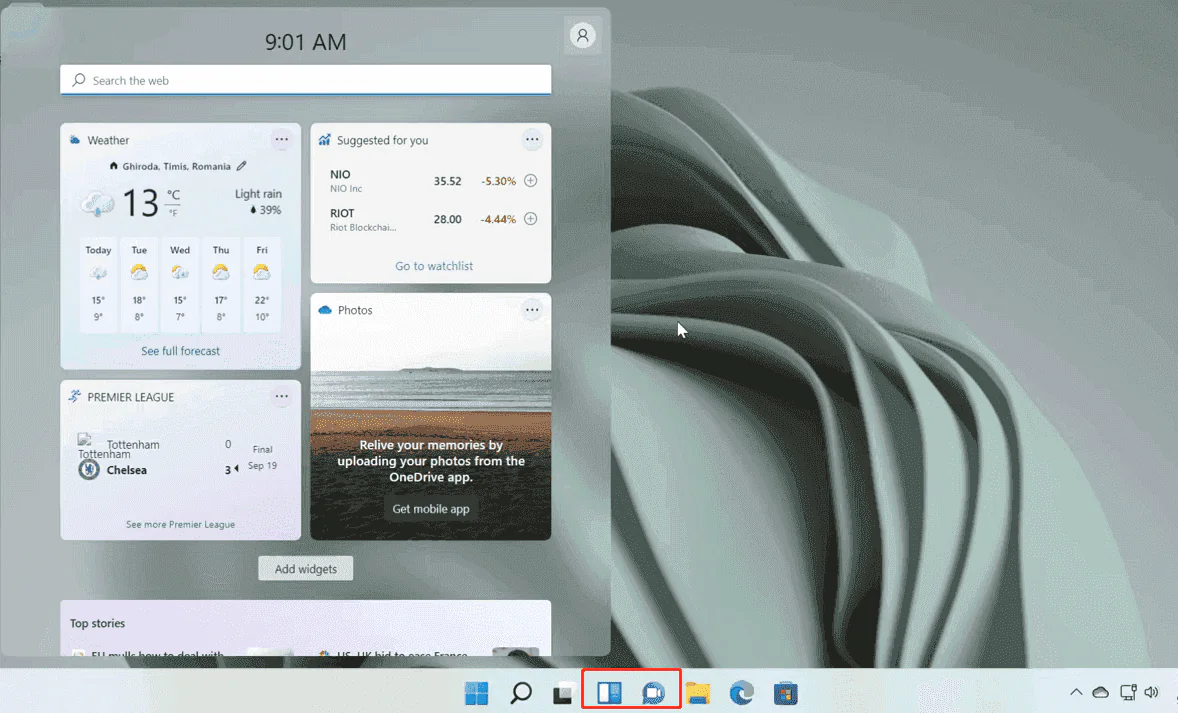Launch Microsoft Edge from the taskbar
Viewport: 1178px width, 713px height.
741,691
